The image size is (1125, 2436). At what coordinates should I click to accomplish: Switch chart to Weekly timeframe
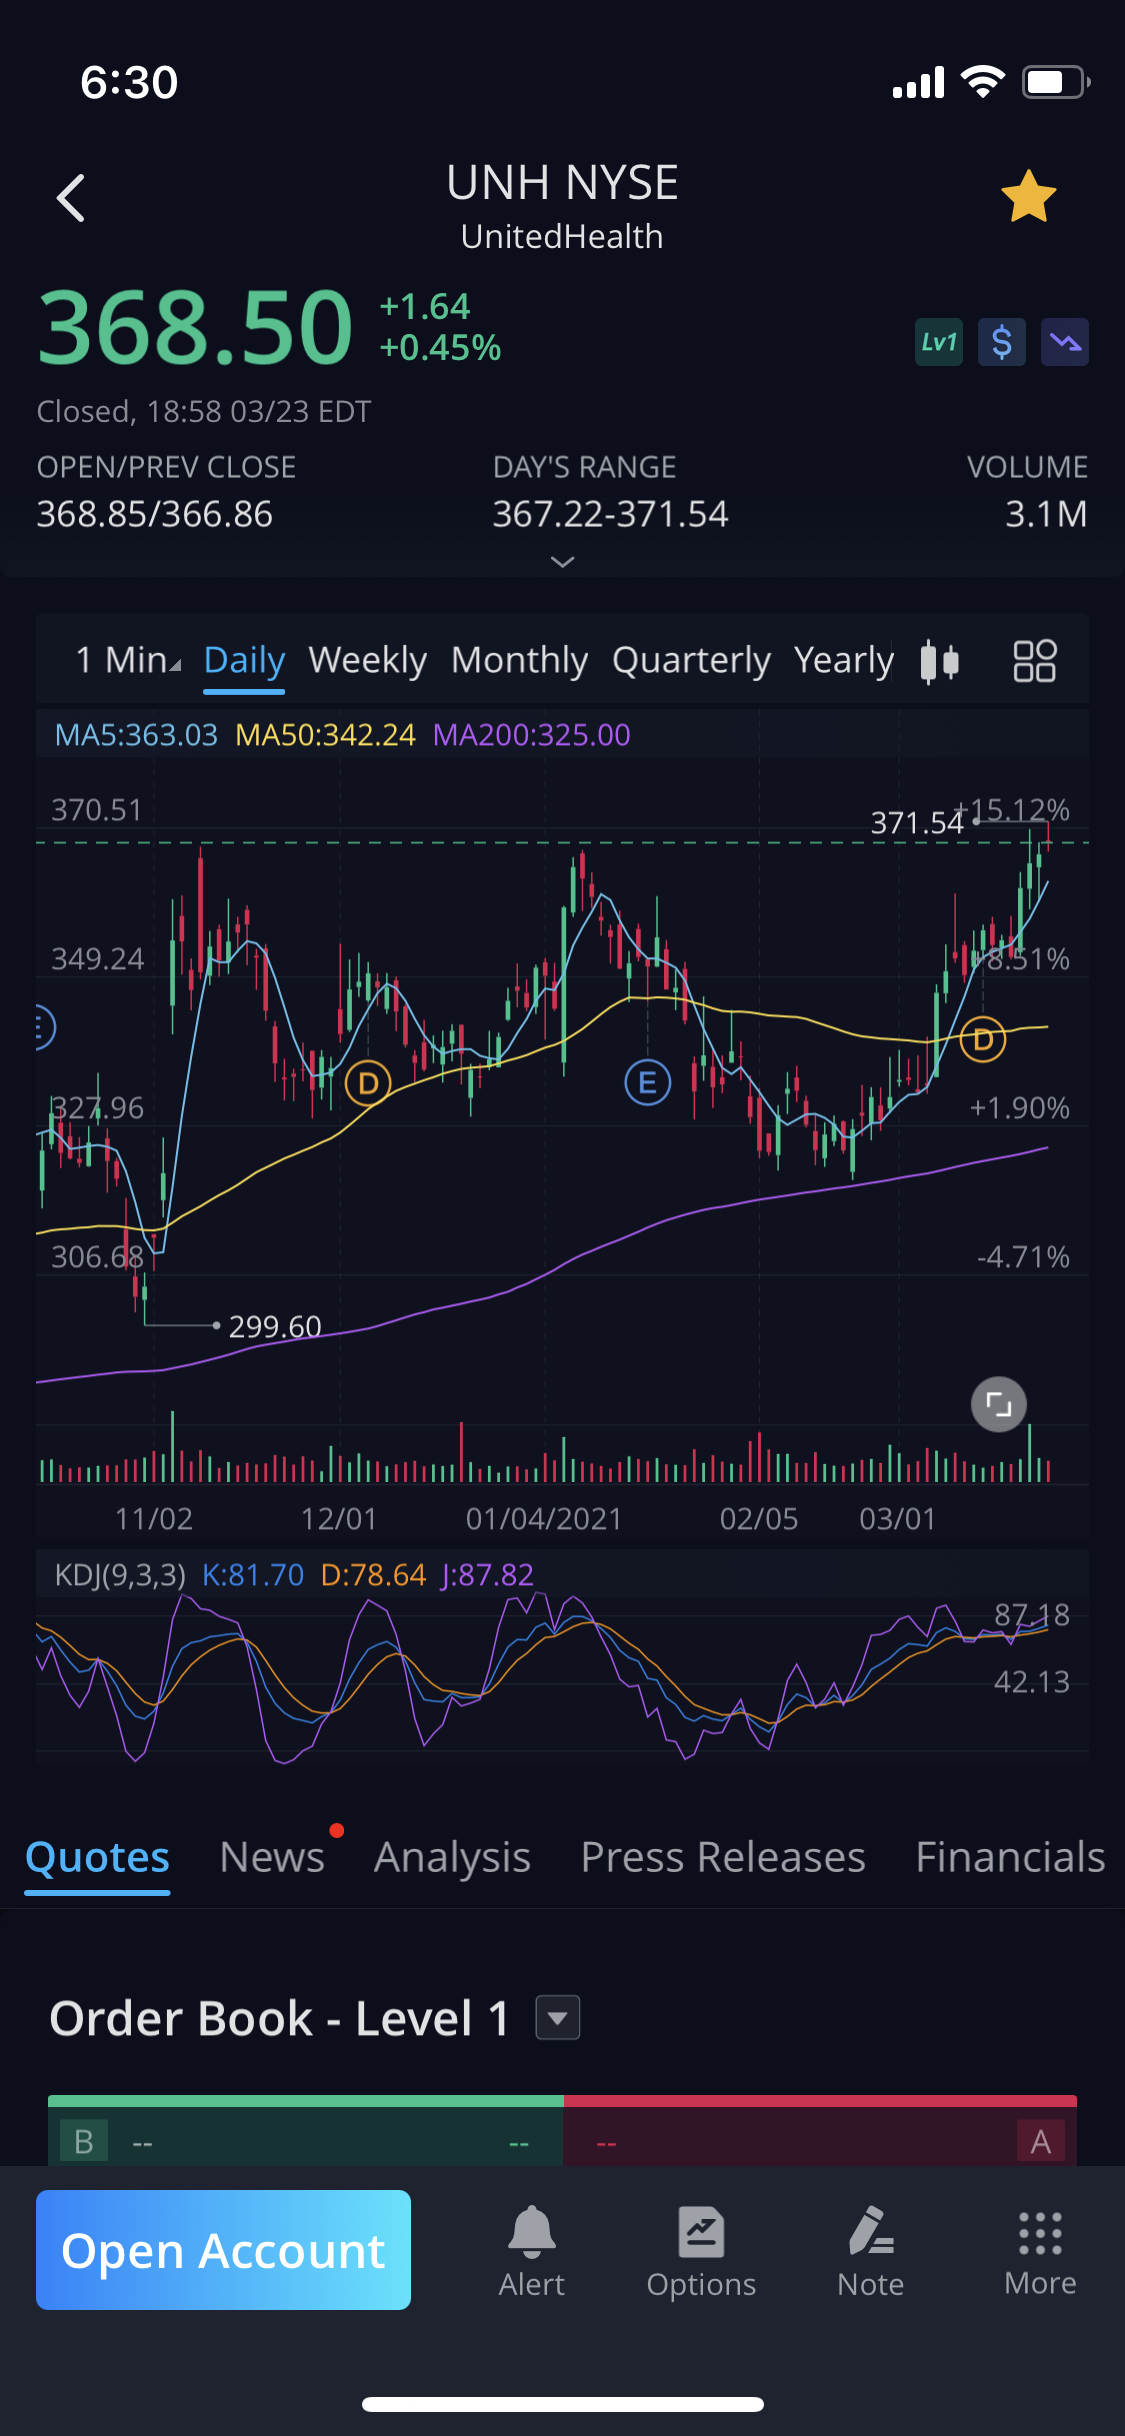pyautogui.click(x=367, y=660)
